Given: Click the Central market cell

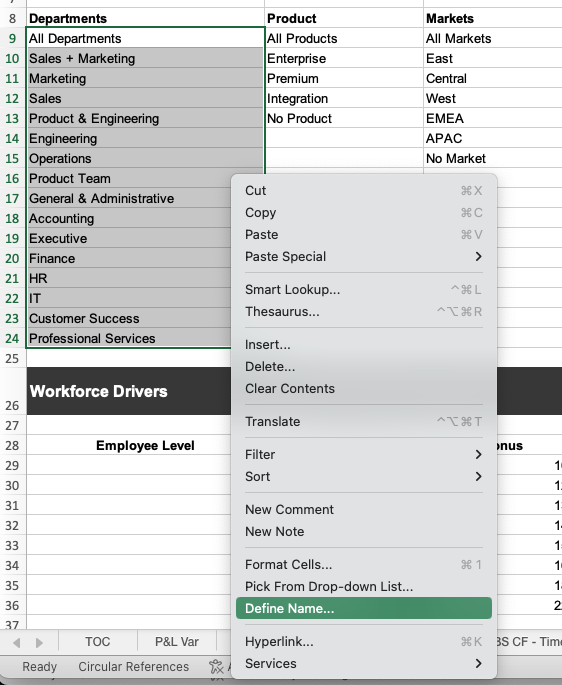Looking at the screenshot, I should pos(493,79).
